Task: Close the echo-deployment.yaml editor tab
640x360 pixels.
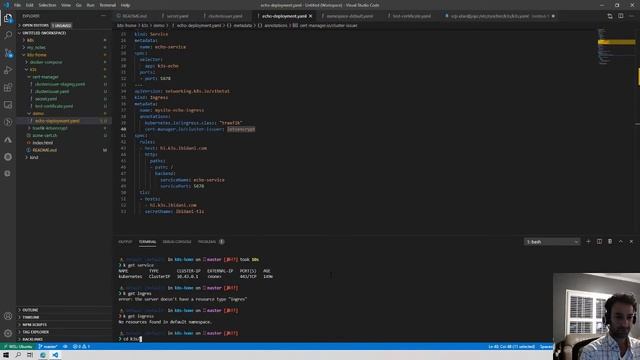Action: [311, 16]
